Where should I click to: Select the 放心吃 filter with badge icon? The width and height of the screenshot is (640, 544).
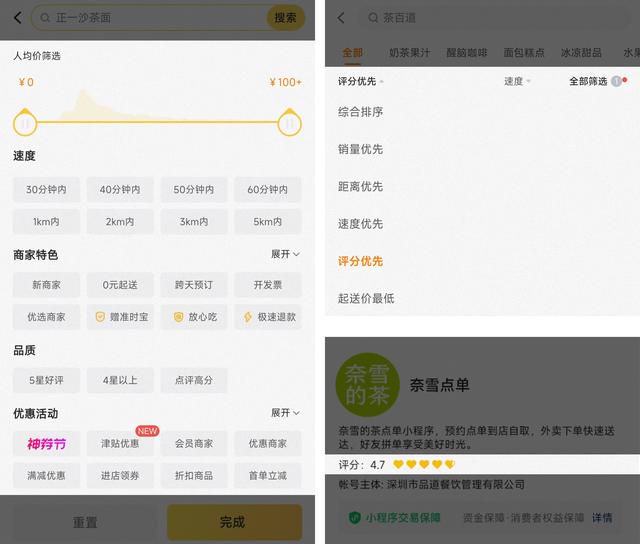click(194, 317)
